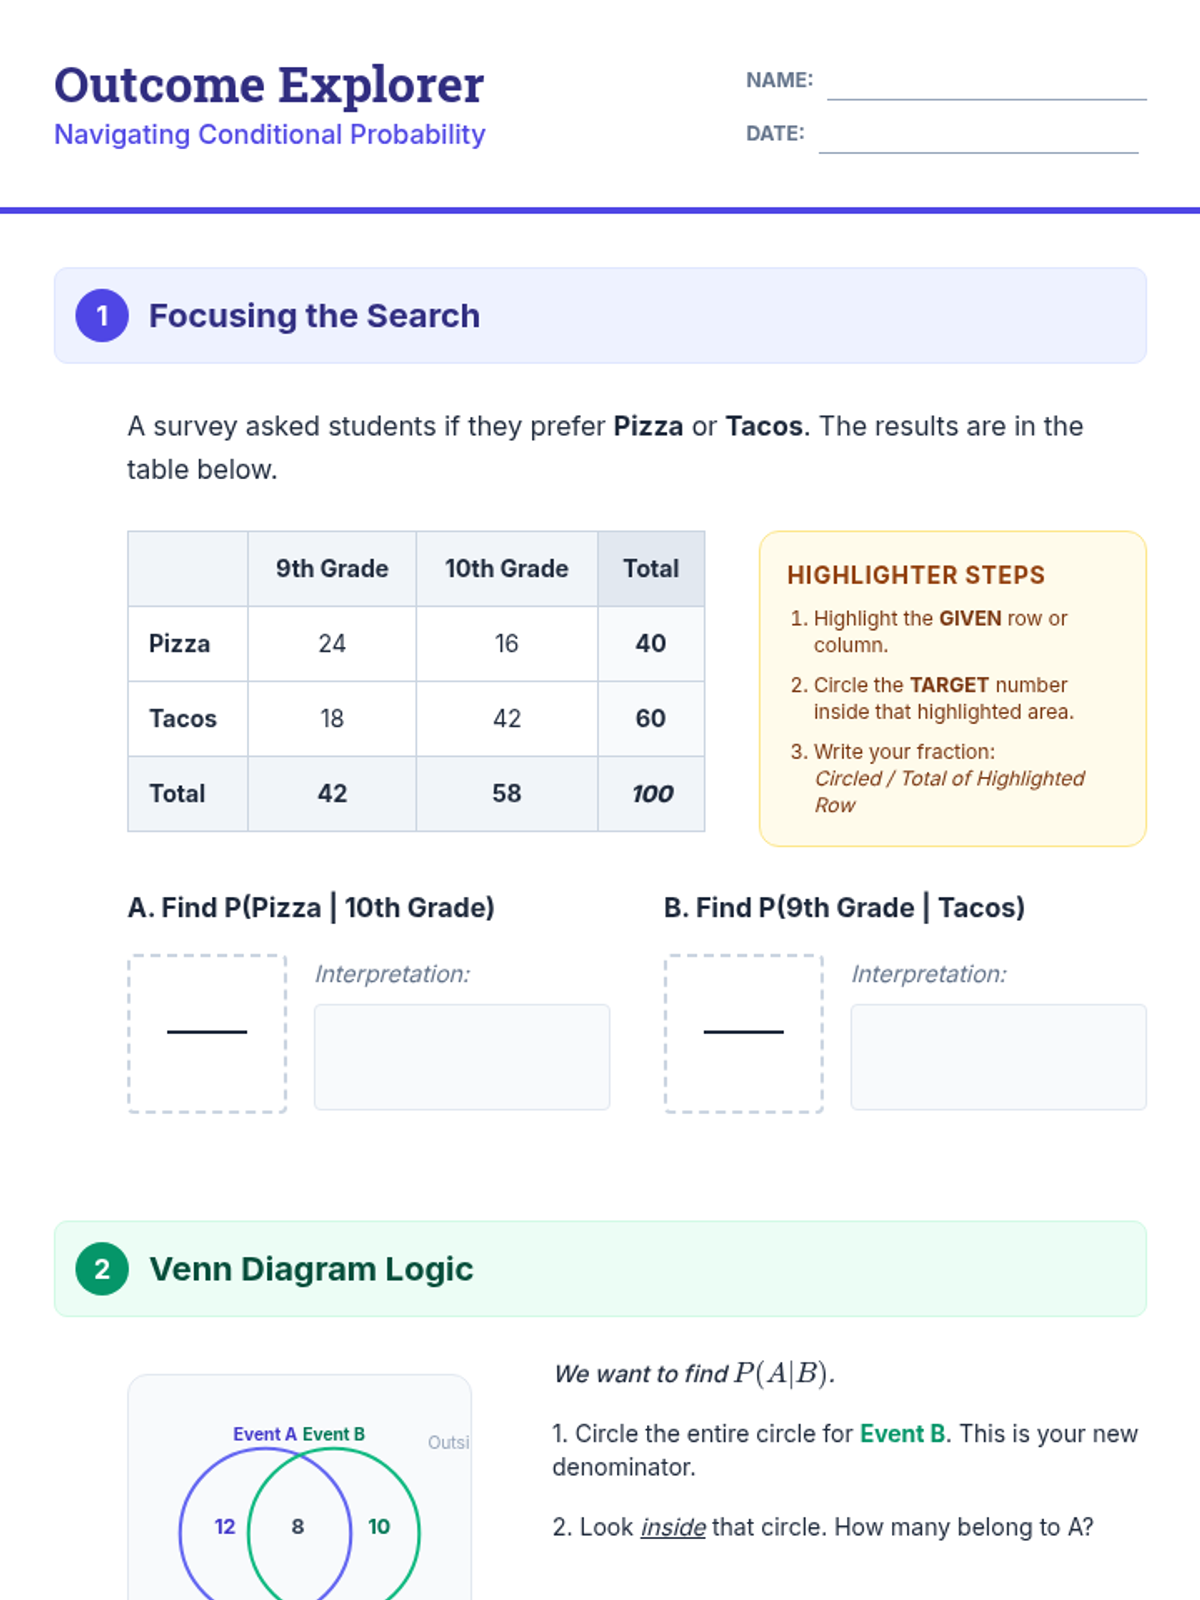Image resolution: width=1200 pixels, height=1600 pixels.
Task: Click the fraction box for question B
Action: 744,1033
